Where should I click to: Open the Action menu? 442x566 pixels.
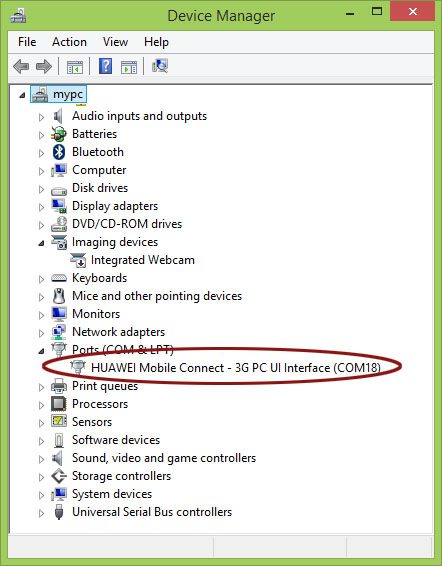[69, 42]
